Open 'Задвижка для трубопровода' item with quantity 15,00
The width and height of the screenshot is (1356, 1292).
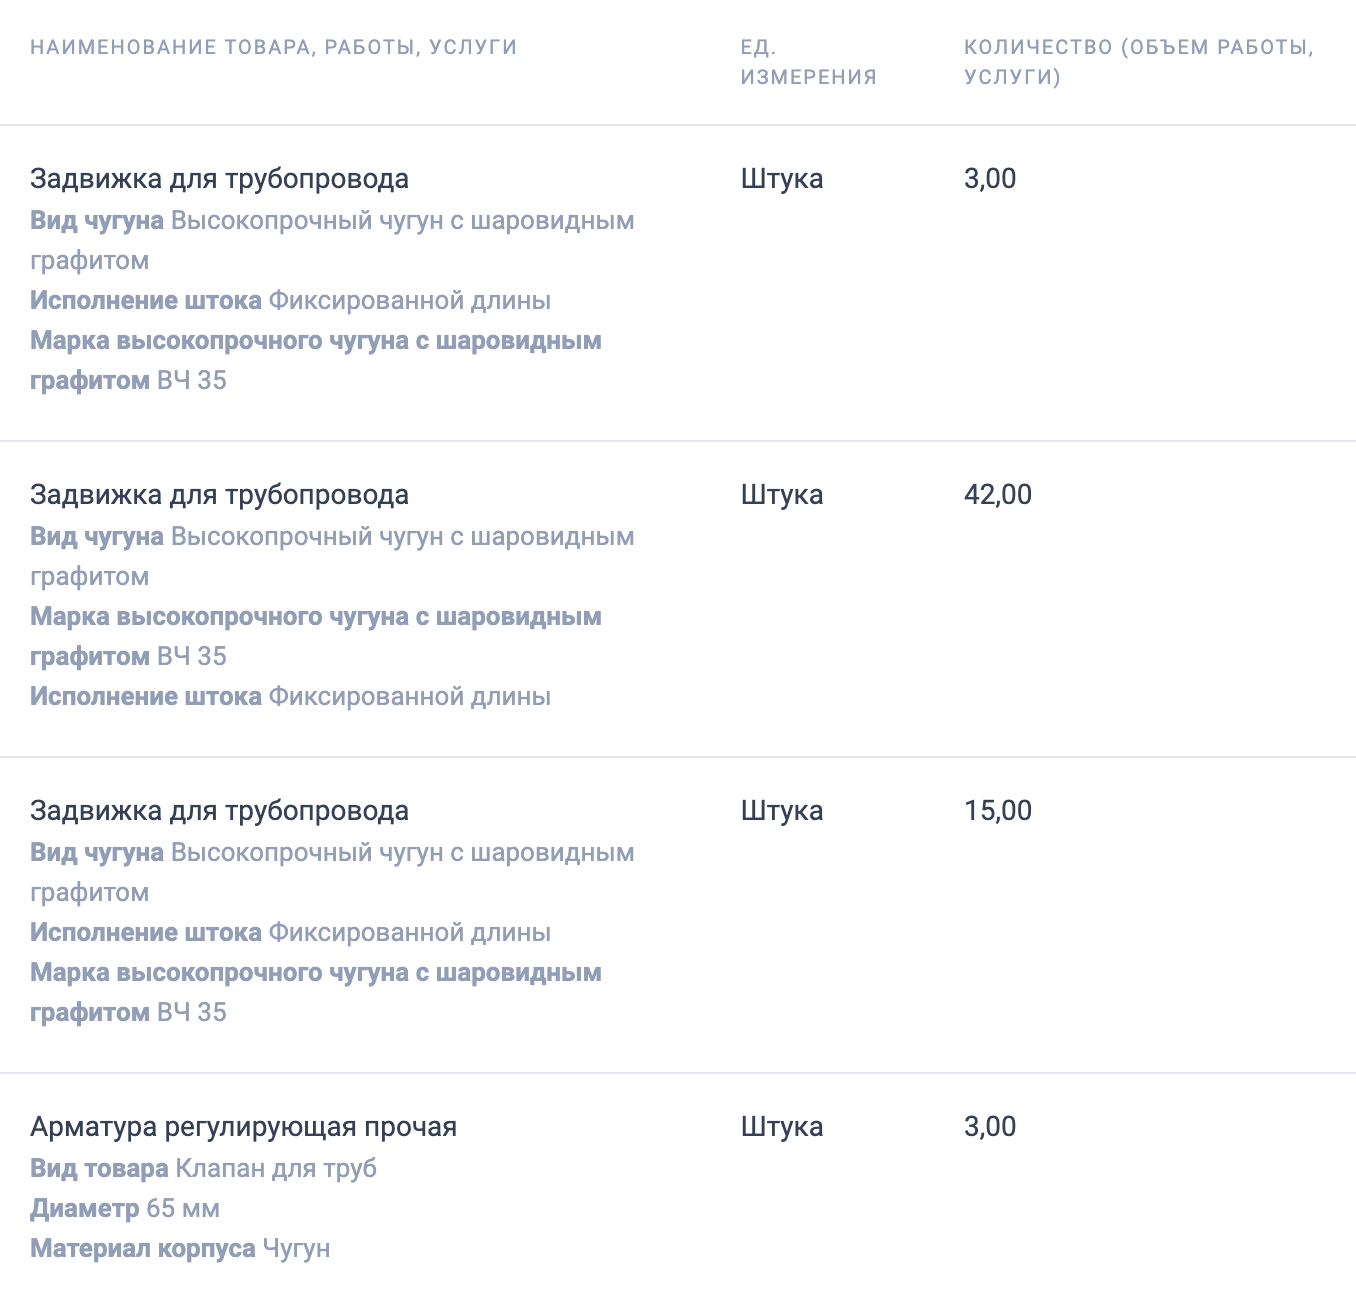coord(219,811)
